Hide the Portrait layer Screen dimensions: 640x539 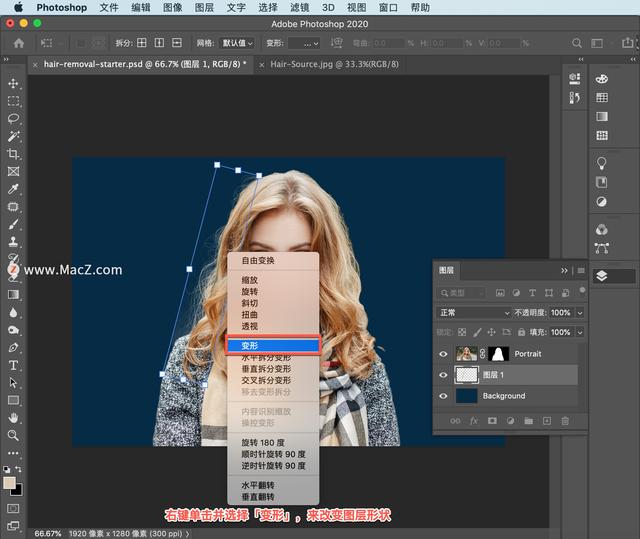tap(445, 354)
